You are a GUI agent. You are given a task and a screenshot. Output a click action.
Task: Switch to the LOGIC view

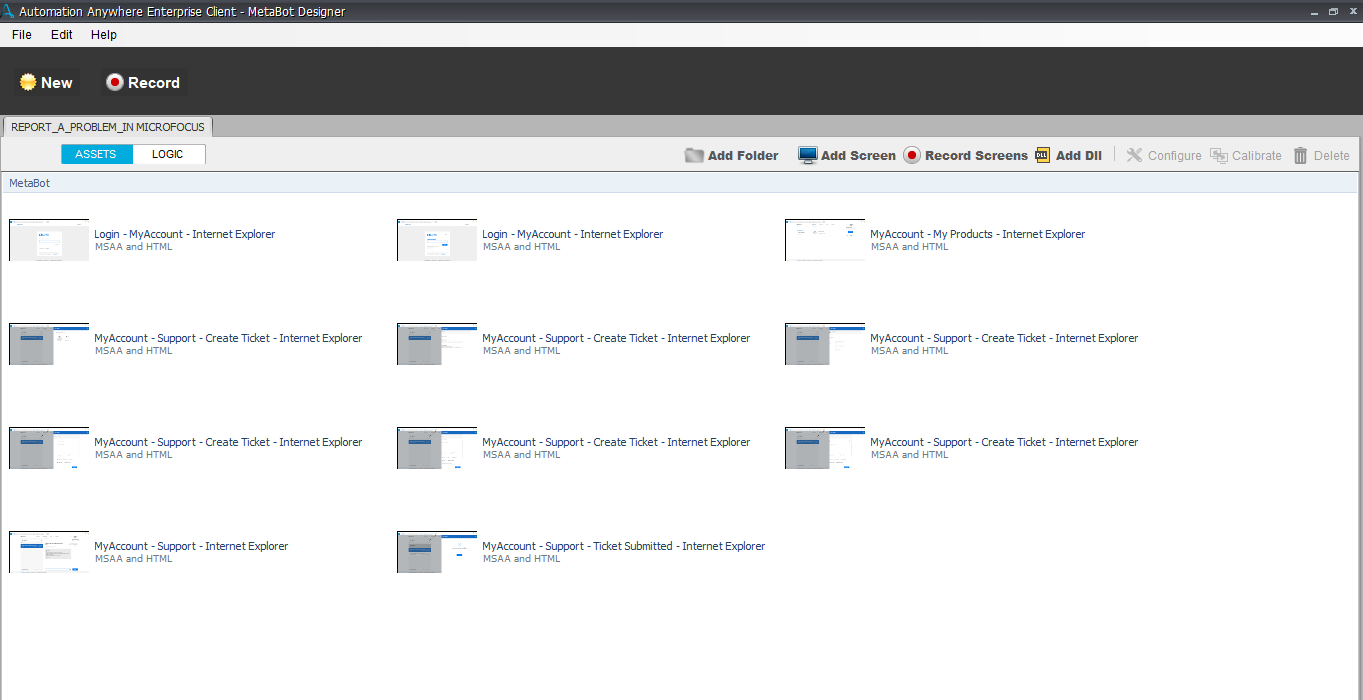(x=168, y=154)
